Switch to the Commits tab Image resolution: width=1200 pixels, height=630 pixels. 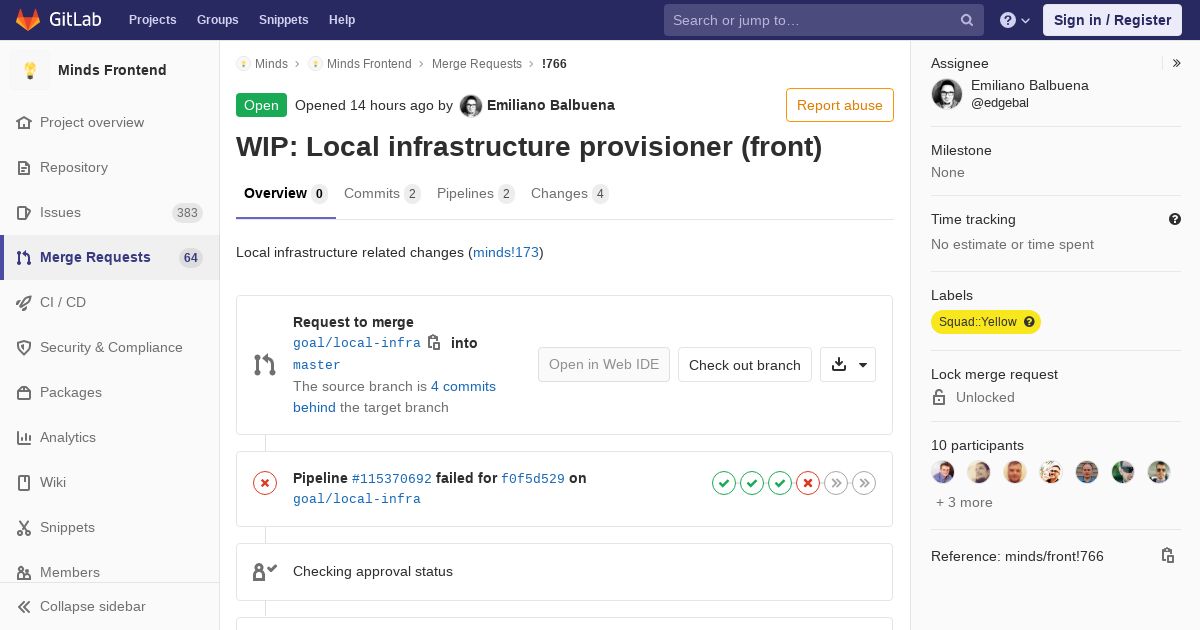tap(381, 193)
